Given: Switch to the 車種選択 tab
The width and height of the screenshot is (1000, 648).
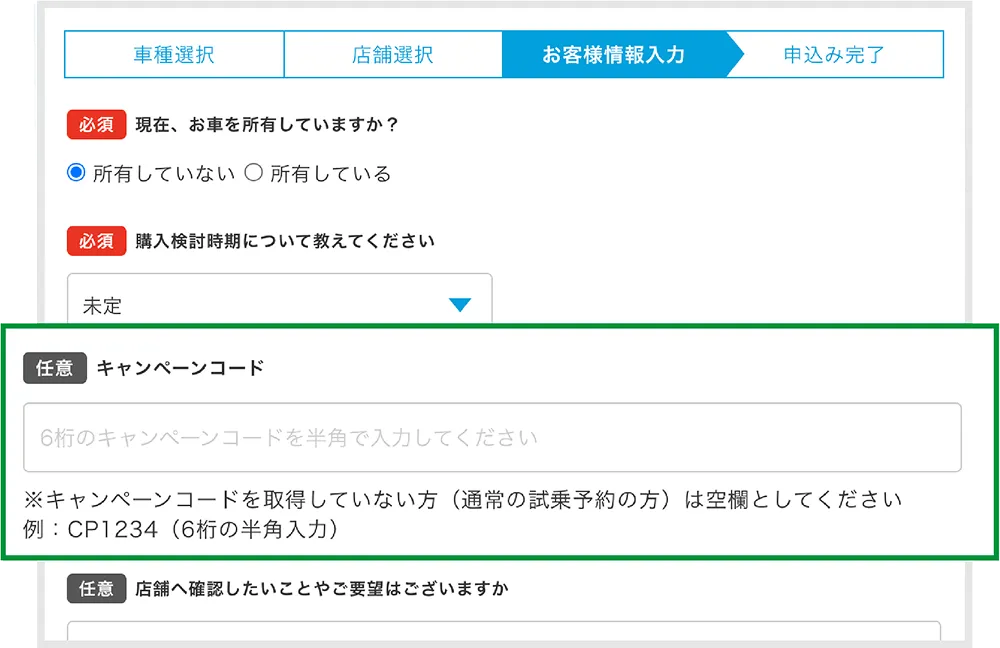Looking at the screenshot, I should 175,55.
